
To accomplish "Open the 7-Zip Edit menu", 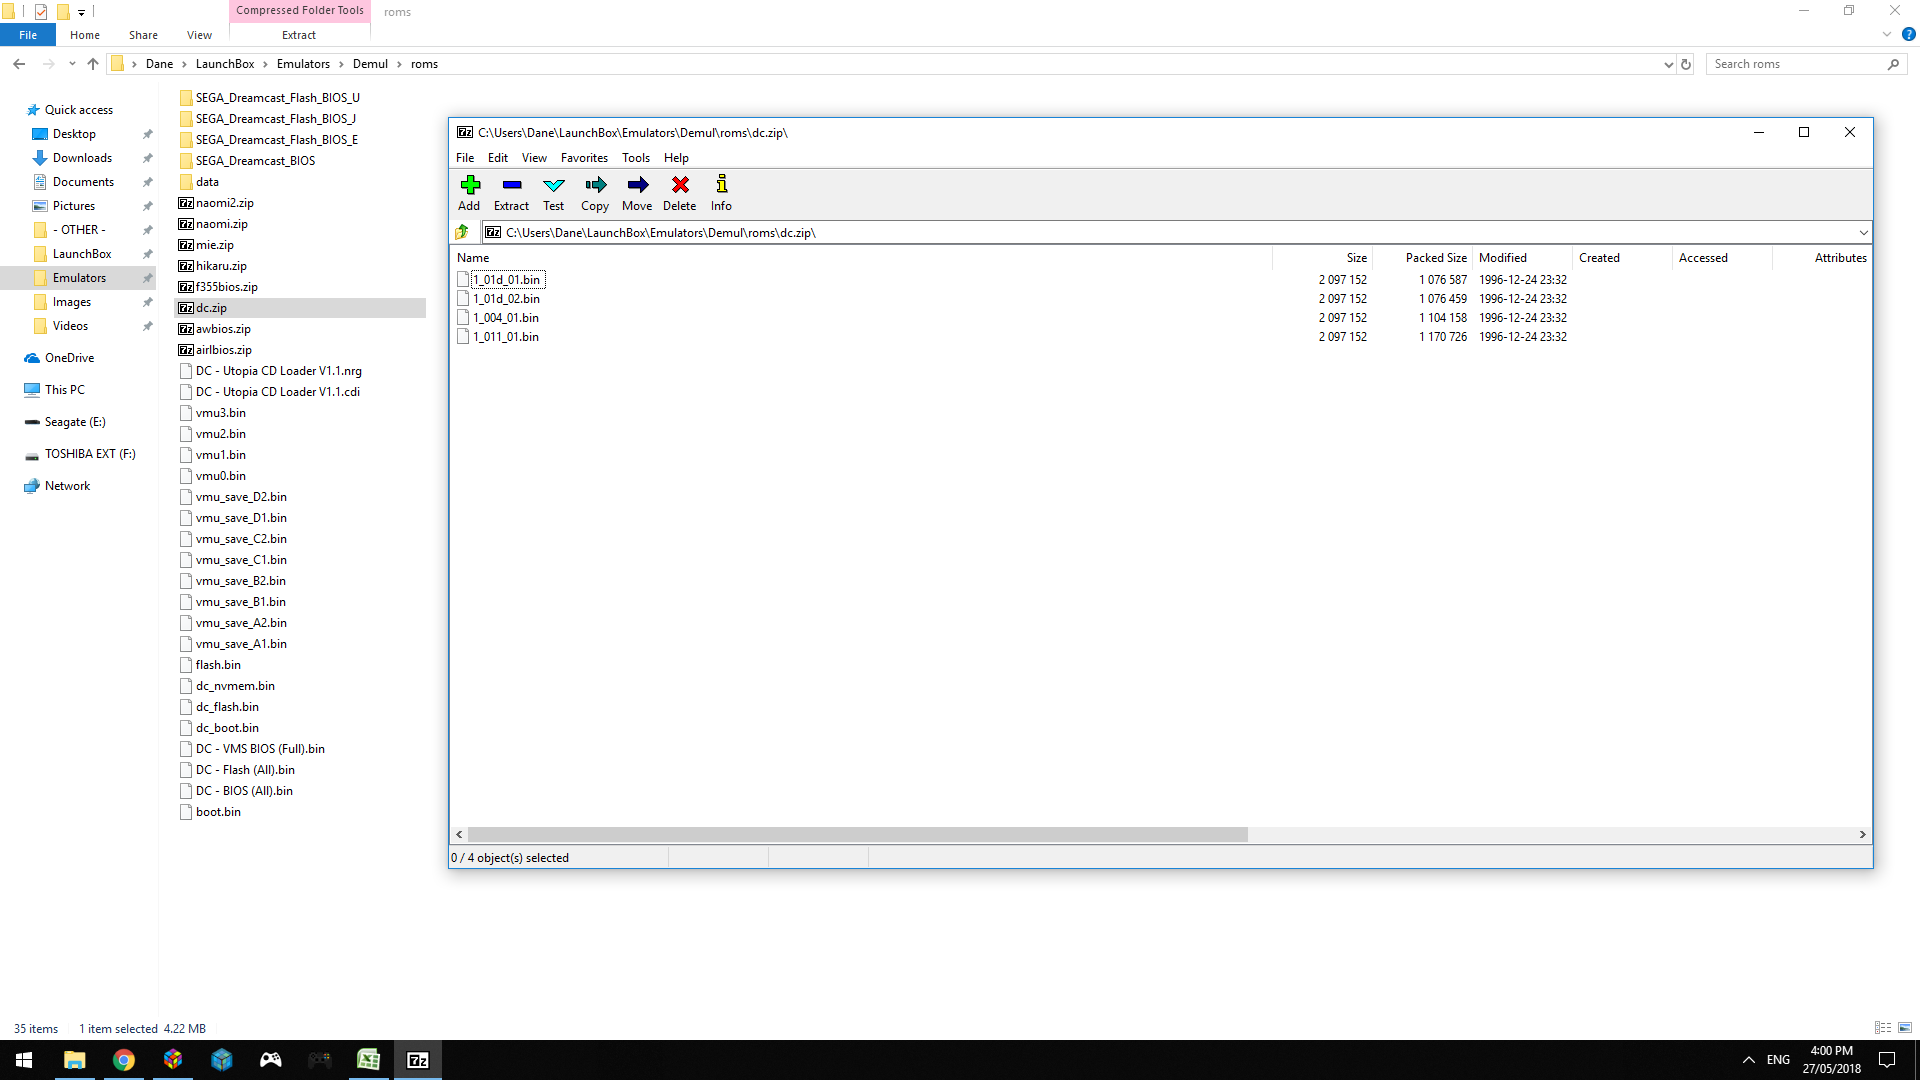I will point(498,158).
